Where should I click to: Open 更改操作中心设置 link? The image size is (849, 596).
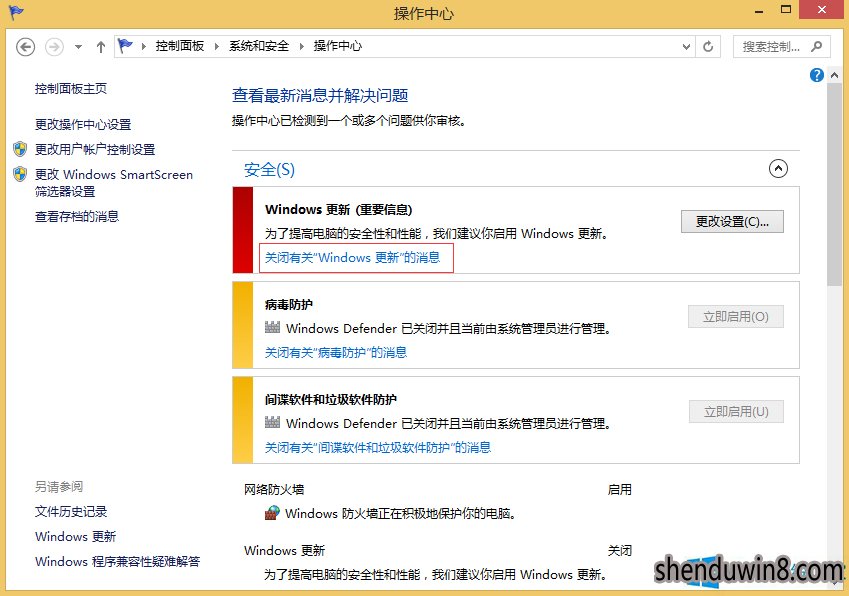coord(83,125)
